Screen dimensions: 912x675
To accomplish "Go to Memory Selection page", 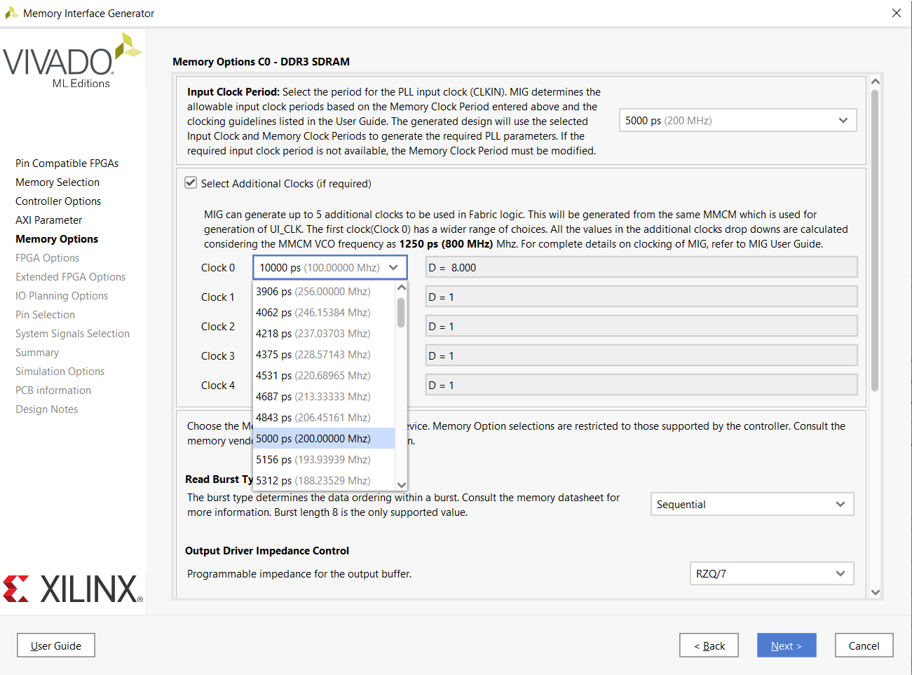I will 58,182.
